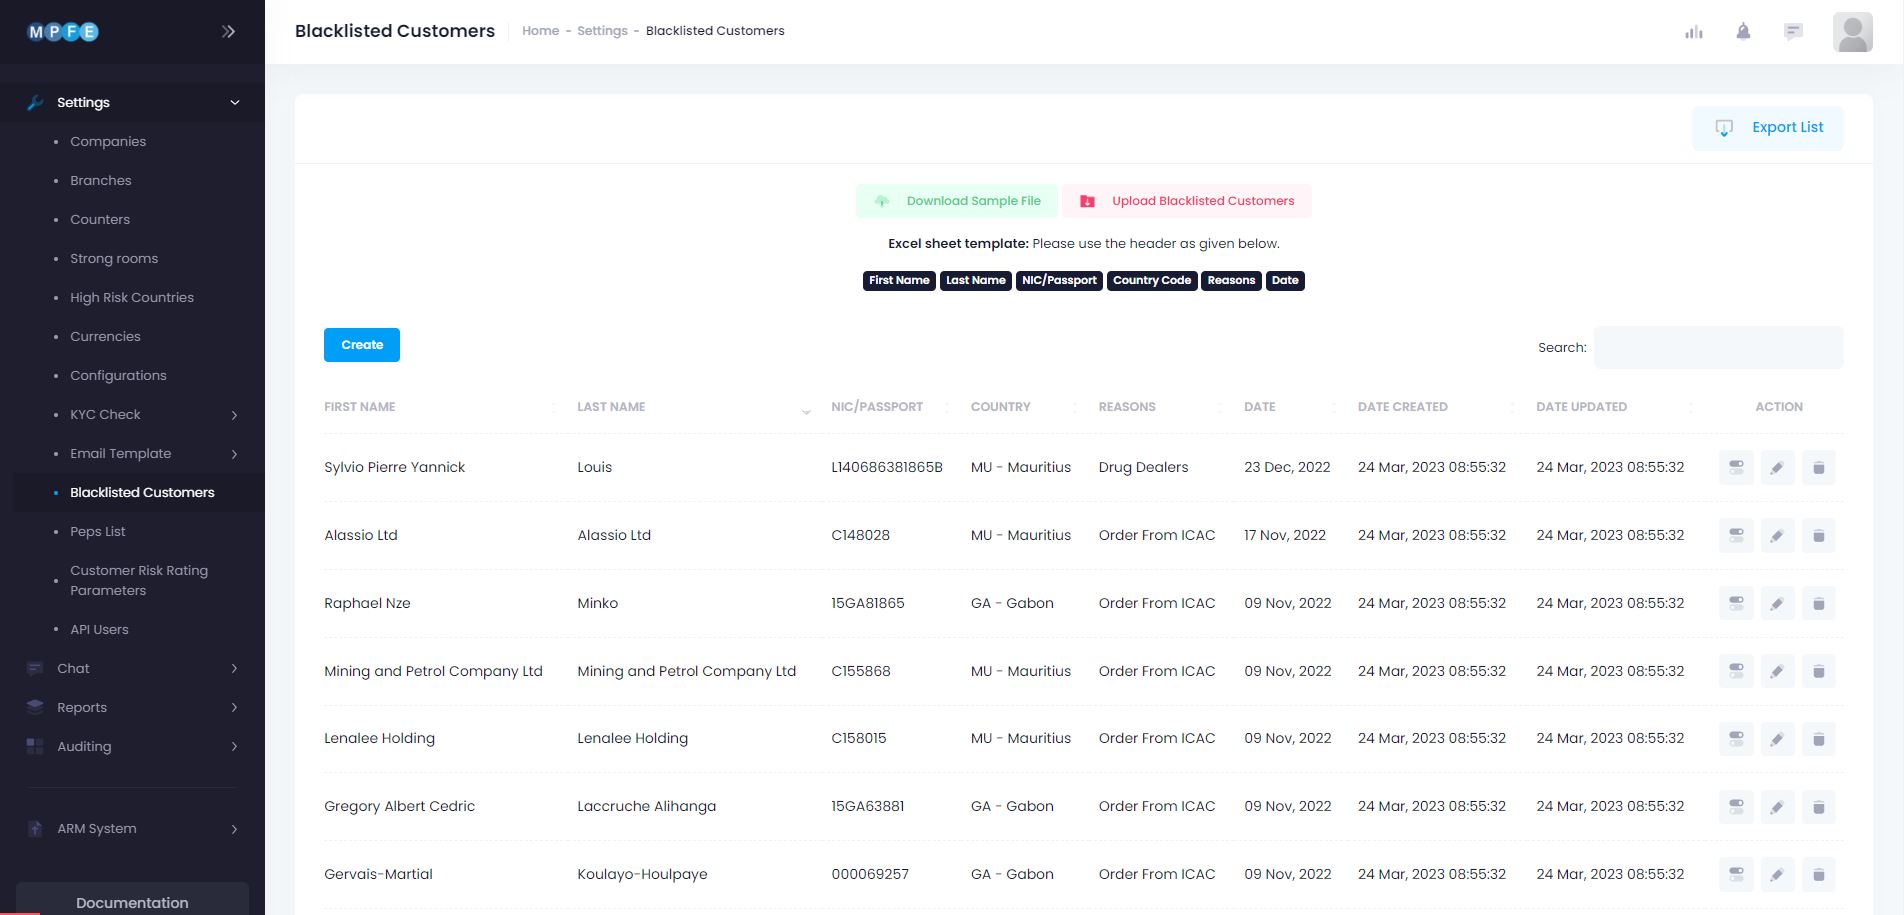Click Upload Blacklisted Customers button
The width and height of the screenshot is (1904, 915).
pos(1187,201)
